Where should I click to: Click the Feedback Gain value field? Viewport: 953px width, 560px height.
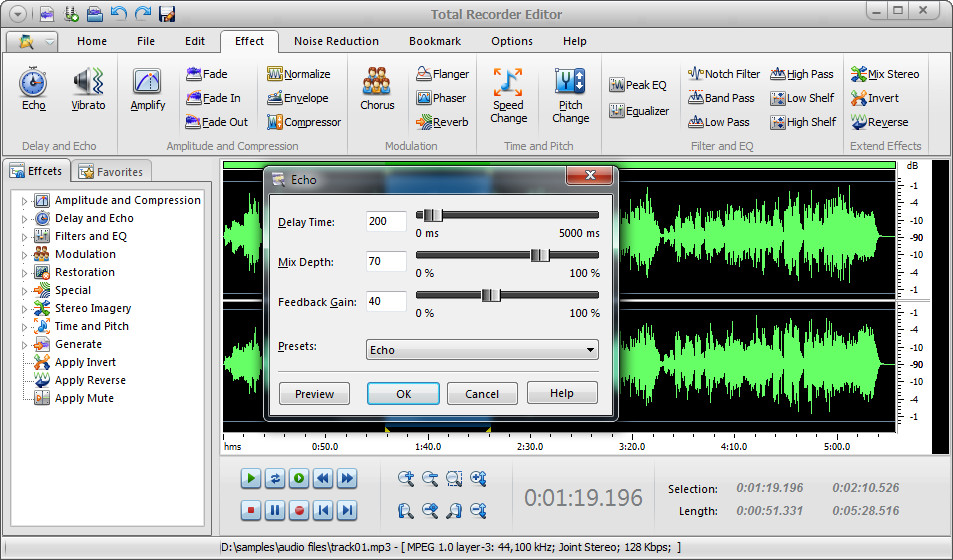pos(386,302)
